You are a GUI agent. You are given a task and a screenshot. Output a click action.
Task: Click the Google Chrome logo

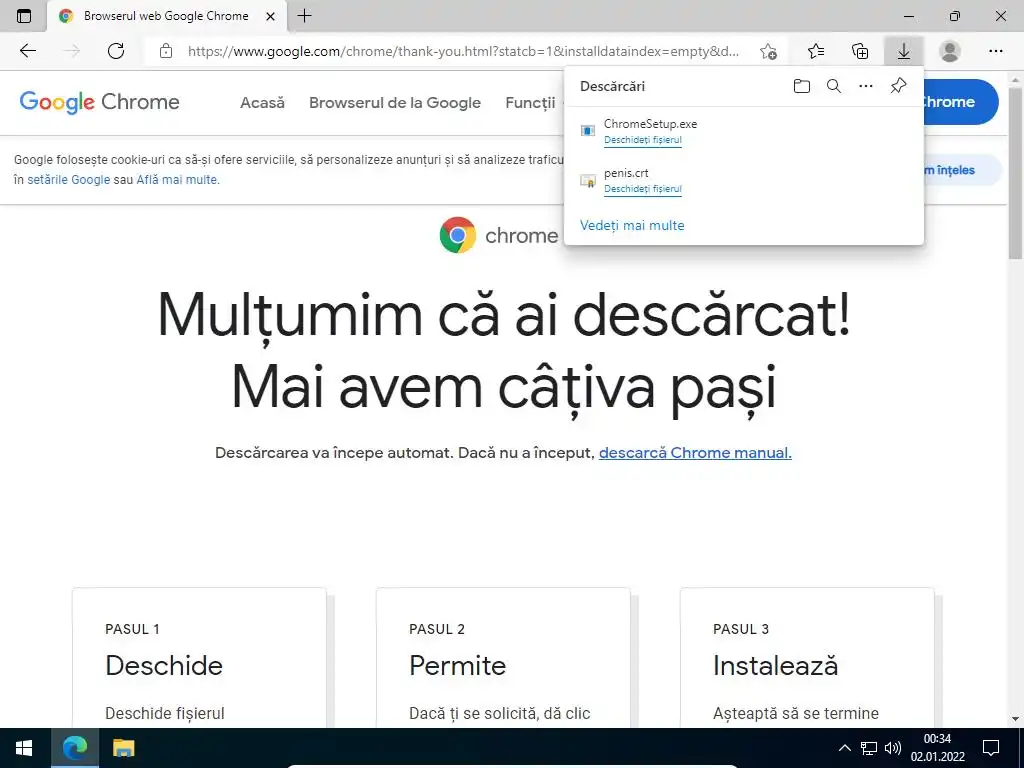[99, 102]
